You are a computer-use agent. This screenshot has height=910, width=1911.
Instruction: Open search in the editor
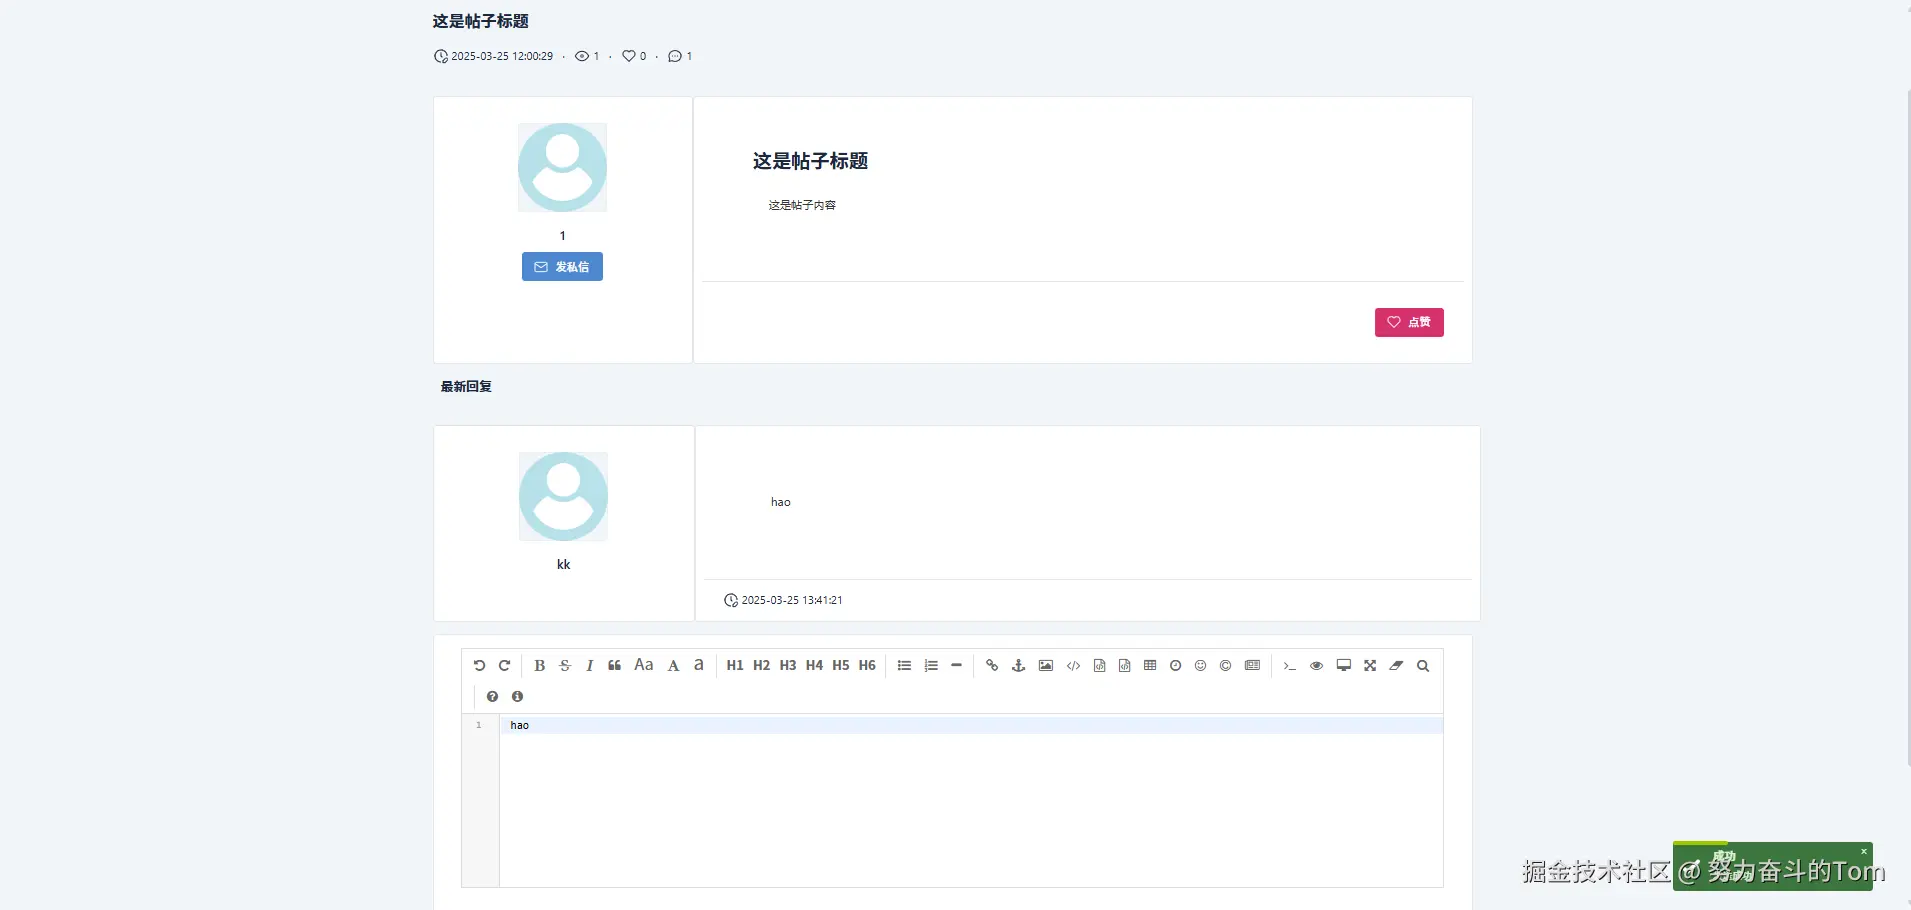click(1423, 666)
